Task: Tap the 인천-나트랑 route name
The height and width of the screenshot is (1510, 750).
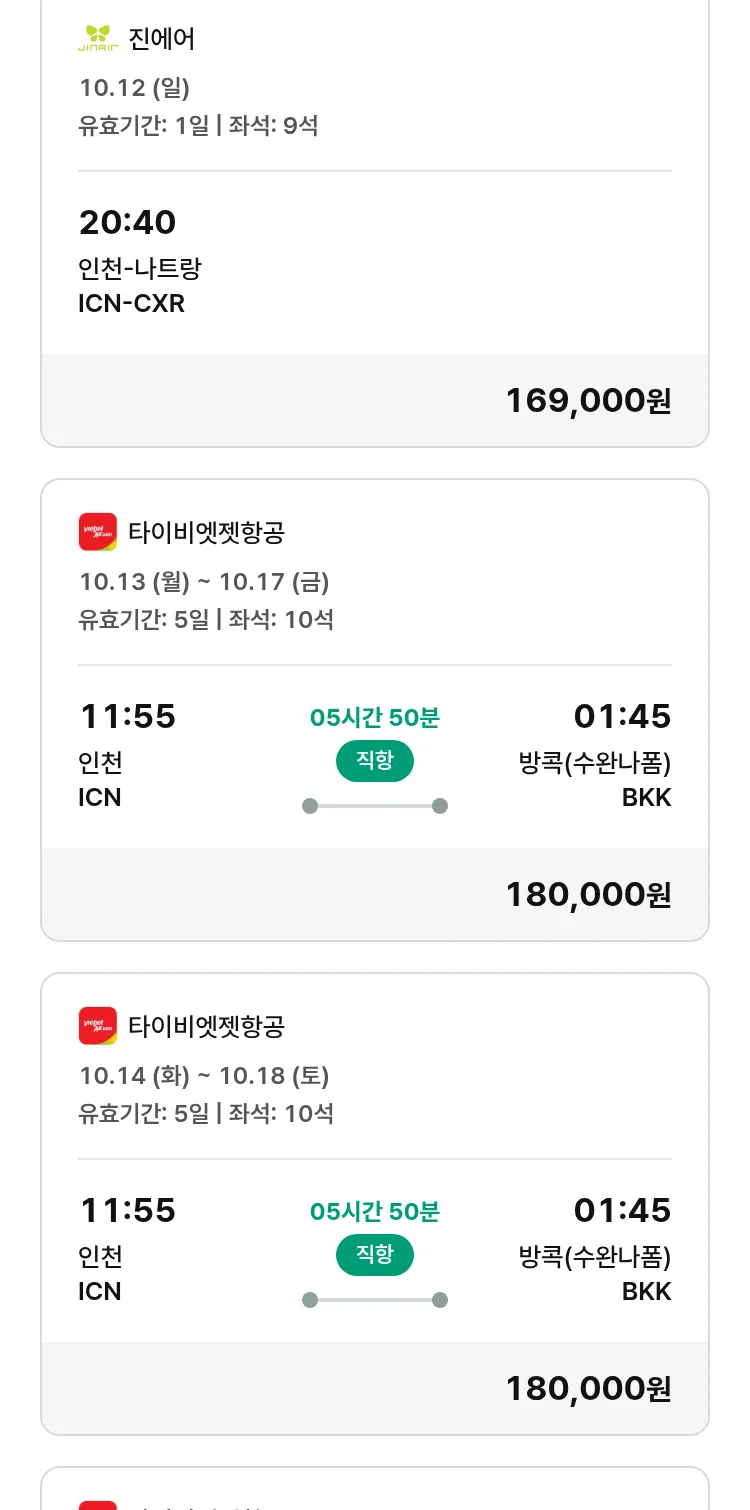Action: 140,268
